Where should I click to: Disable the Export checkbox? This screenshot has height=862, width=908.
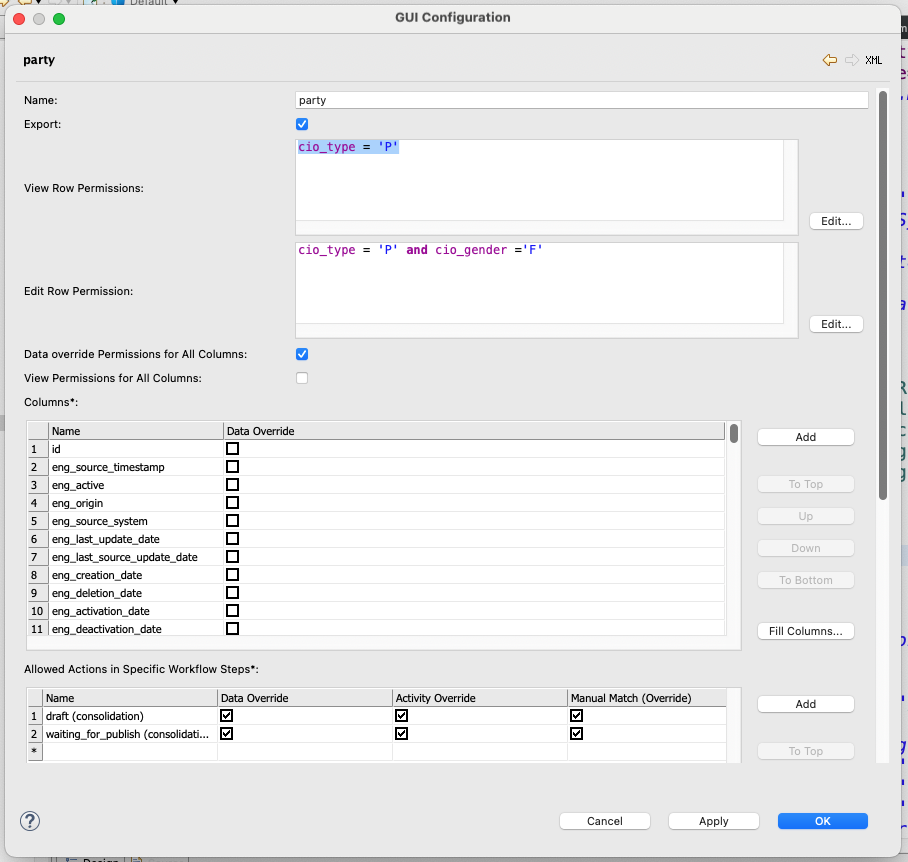pos(301,123)
